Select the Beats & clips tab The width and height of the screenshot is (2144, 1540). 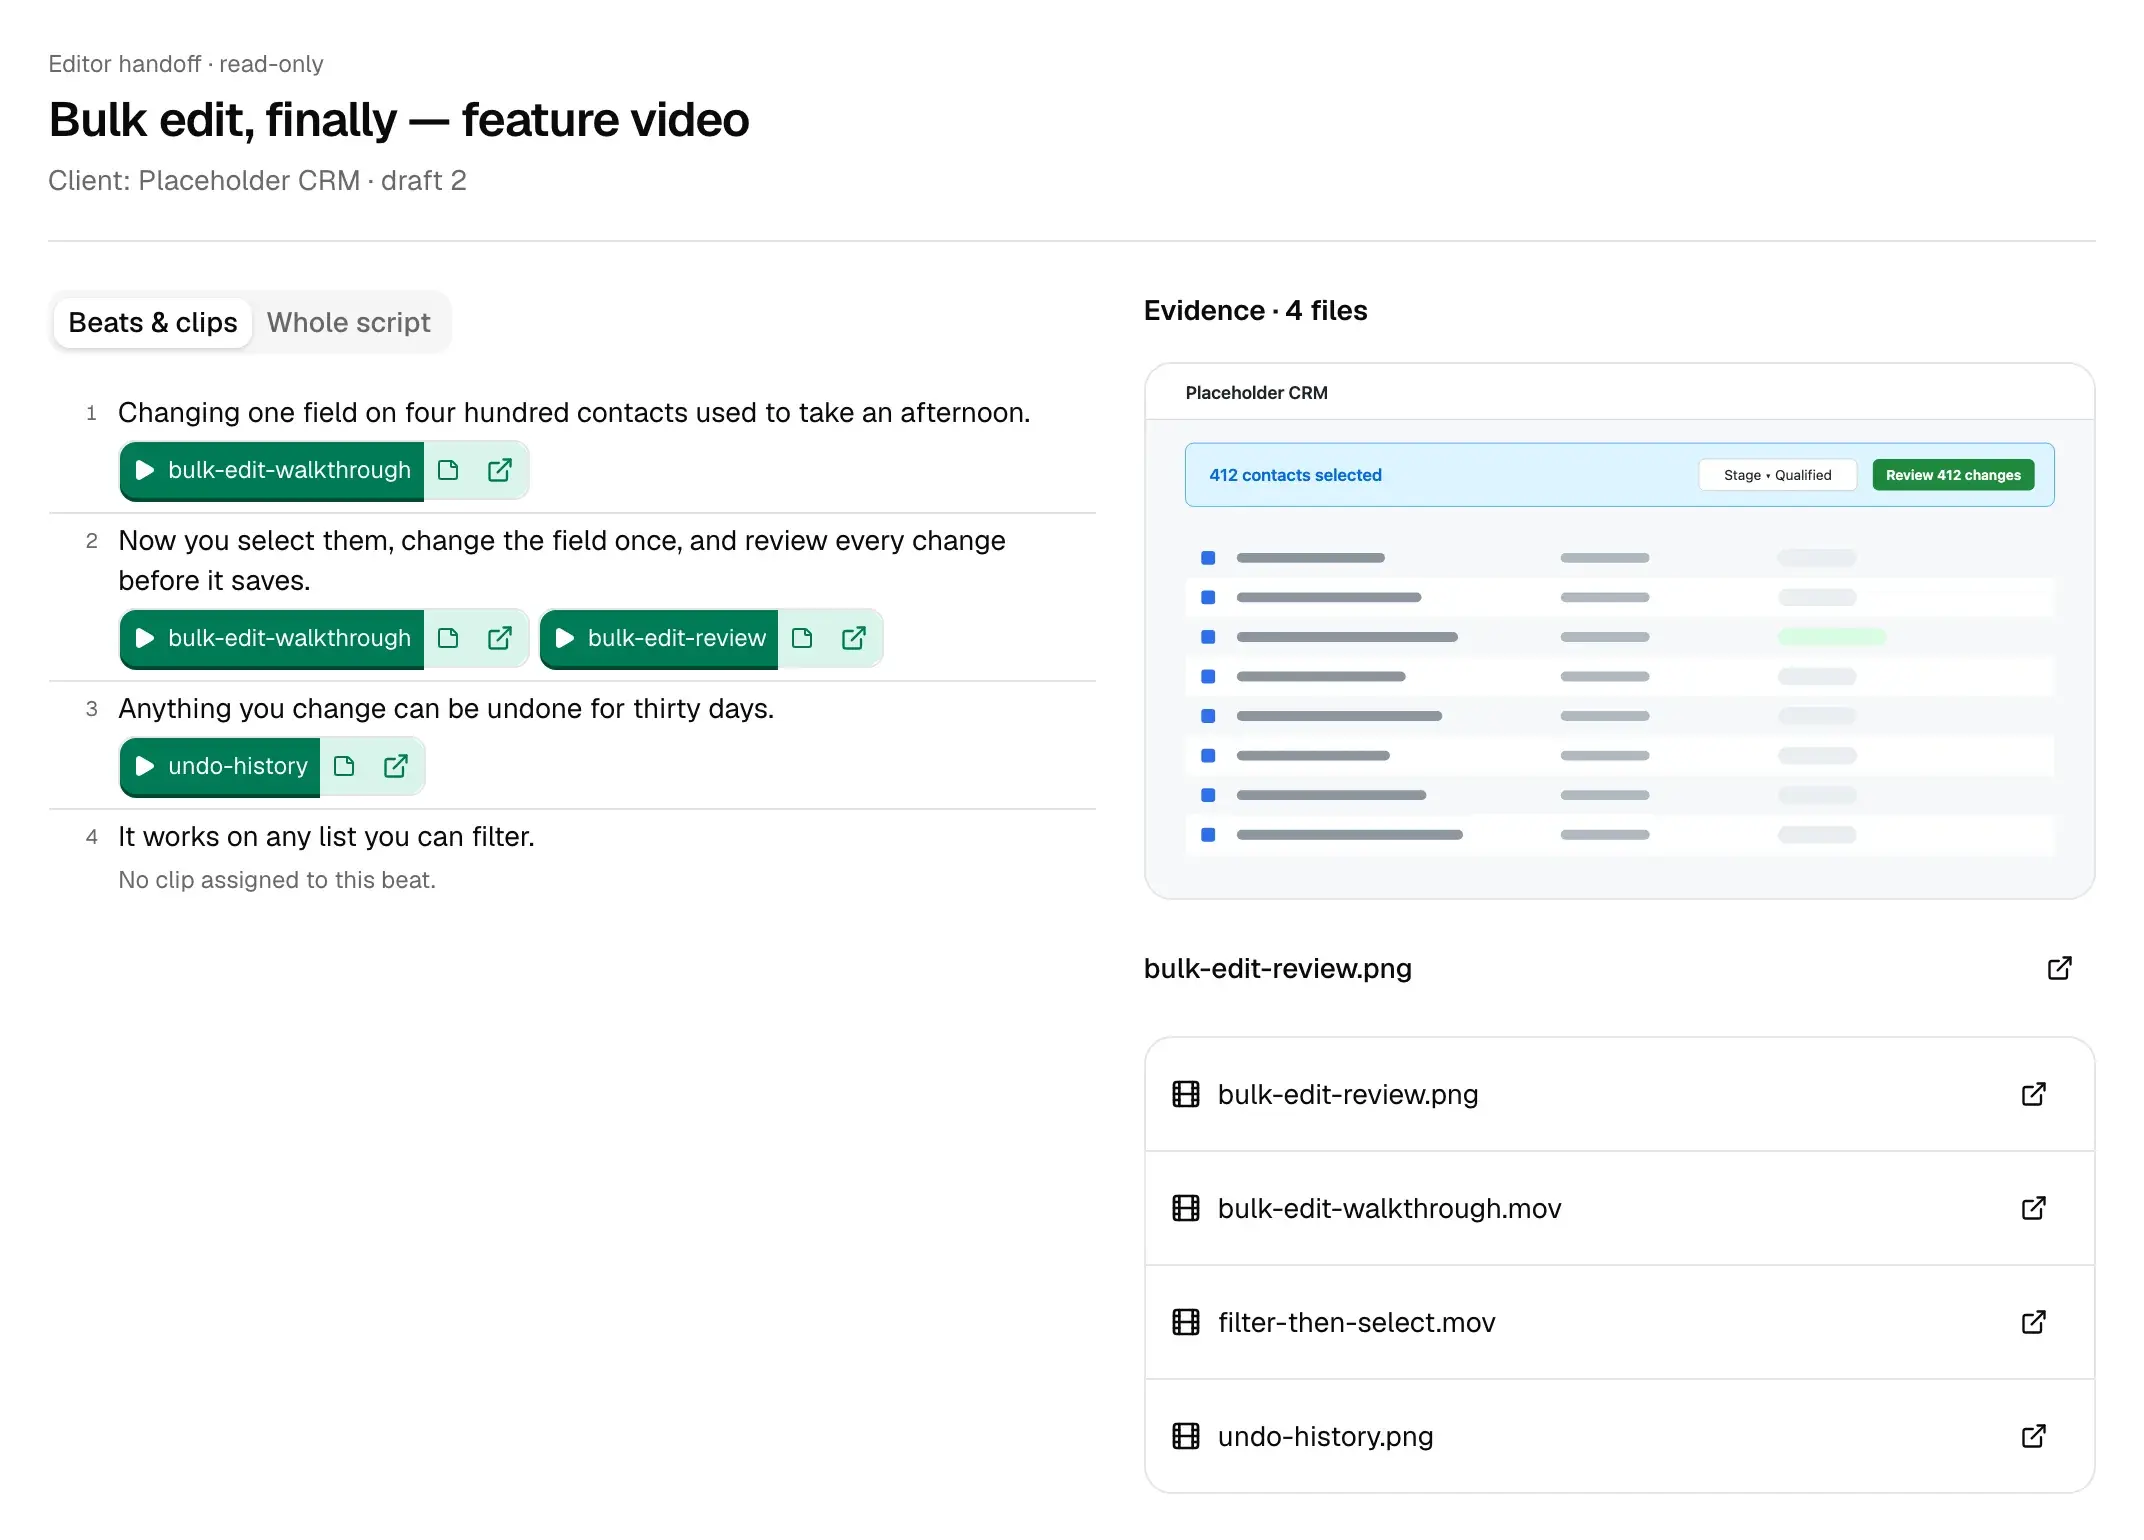click(153, 323)
